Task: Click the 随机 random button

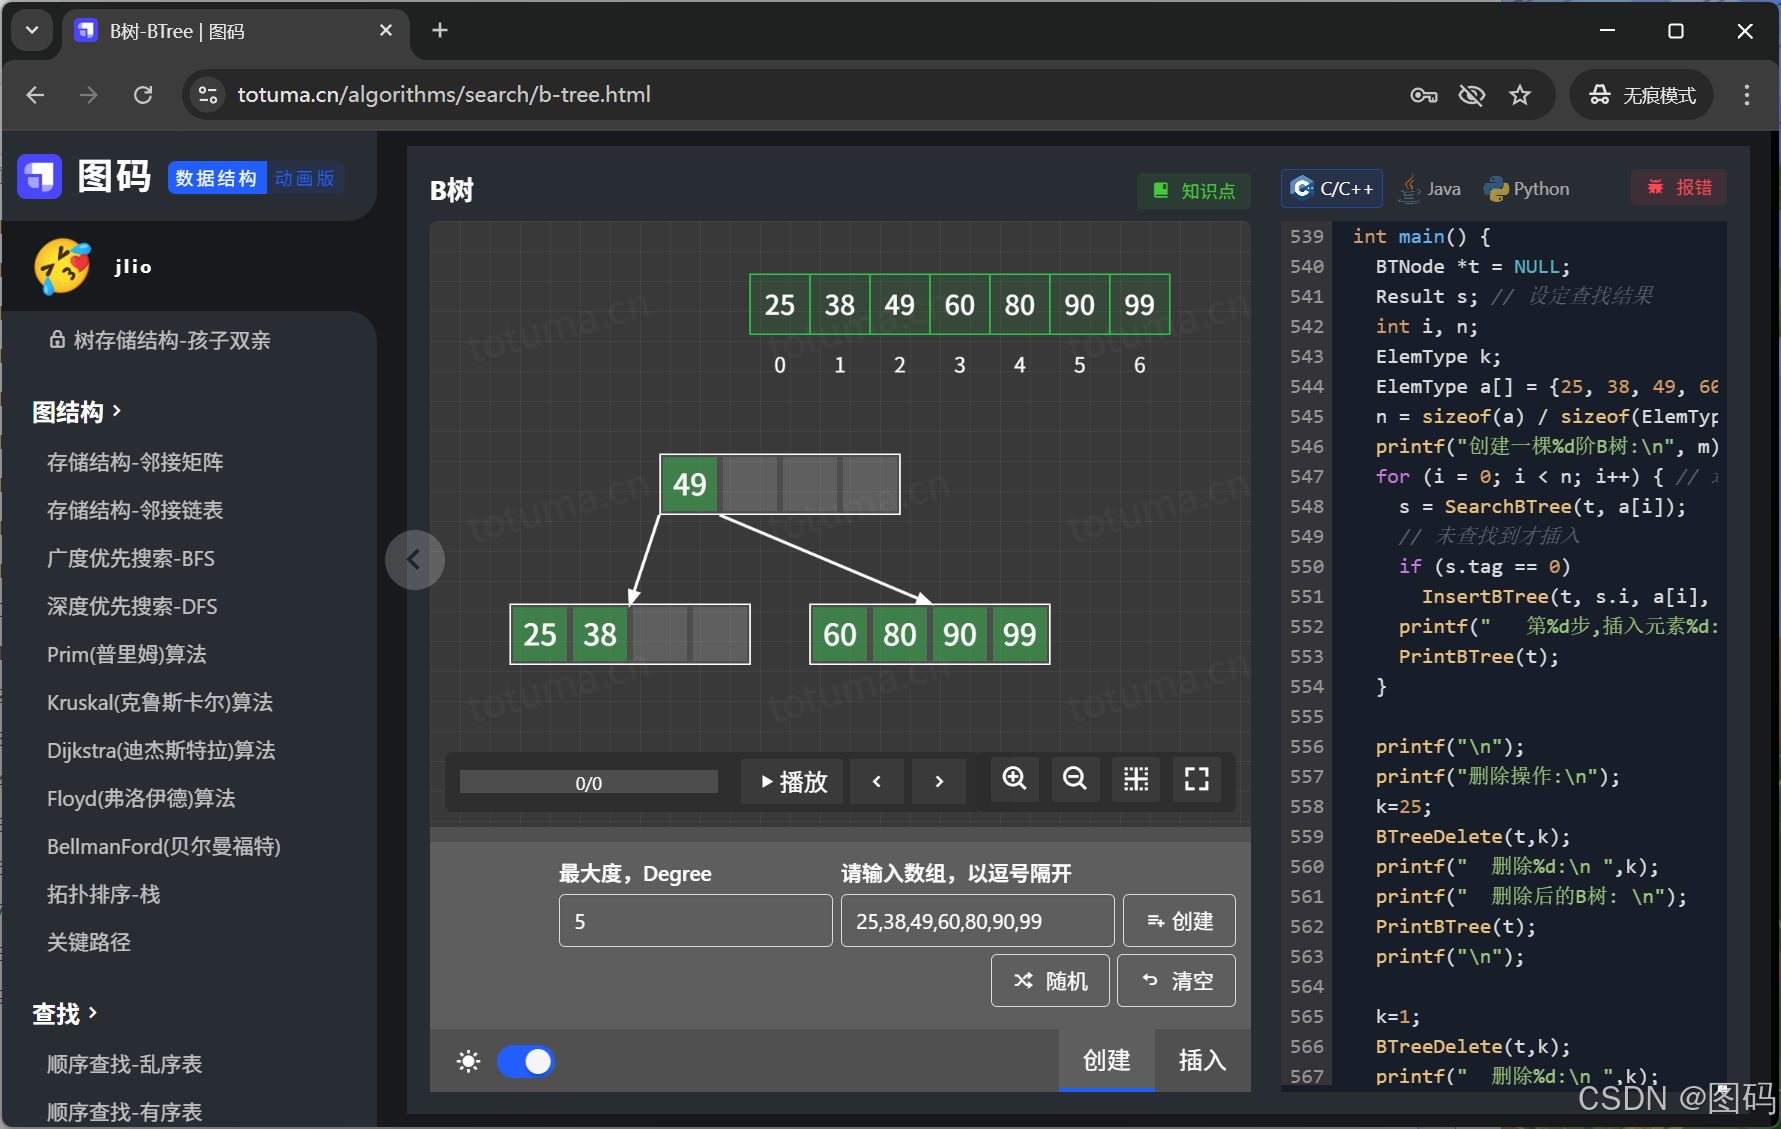Action: [1051, 980]
